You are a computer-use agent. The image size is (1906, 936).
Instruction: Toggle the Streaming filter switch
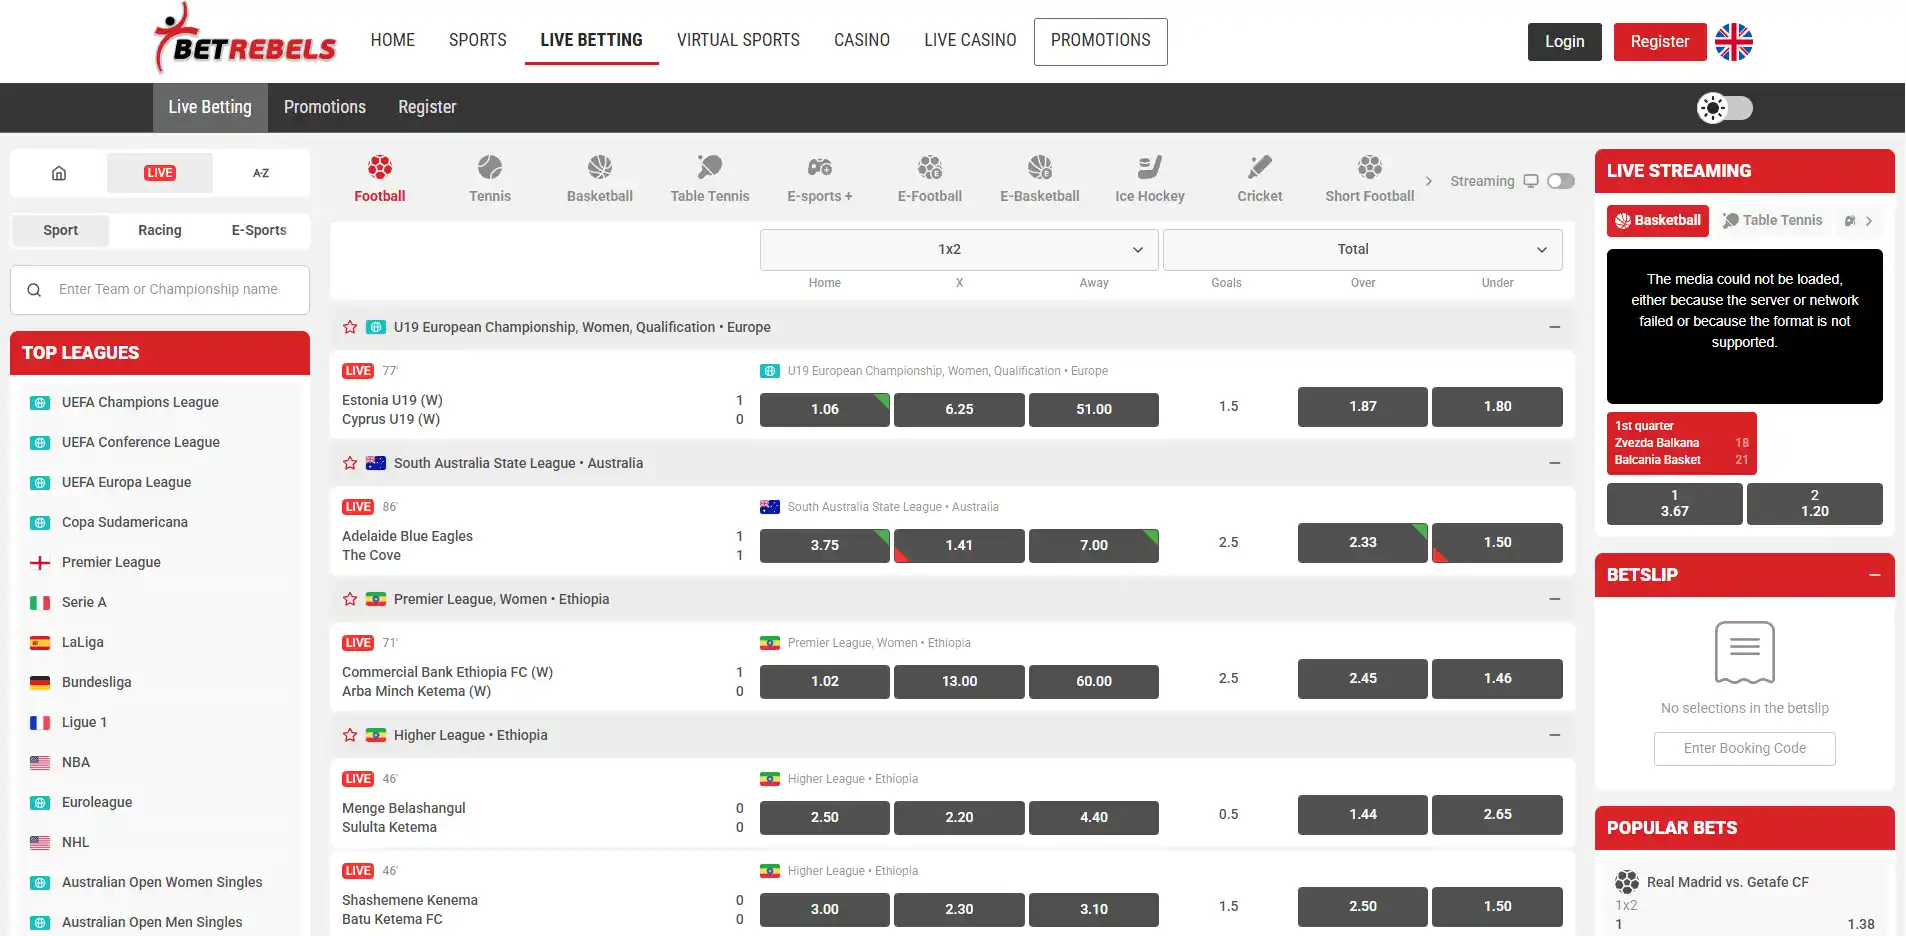tap(1561, 181)
